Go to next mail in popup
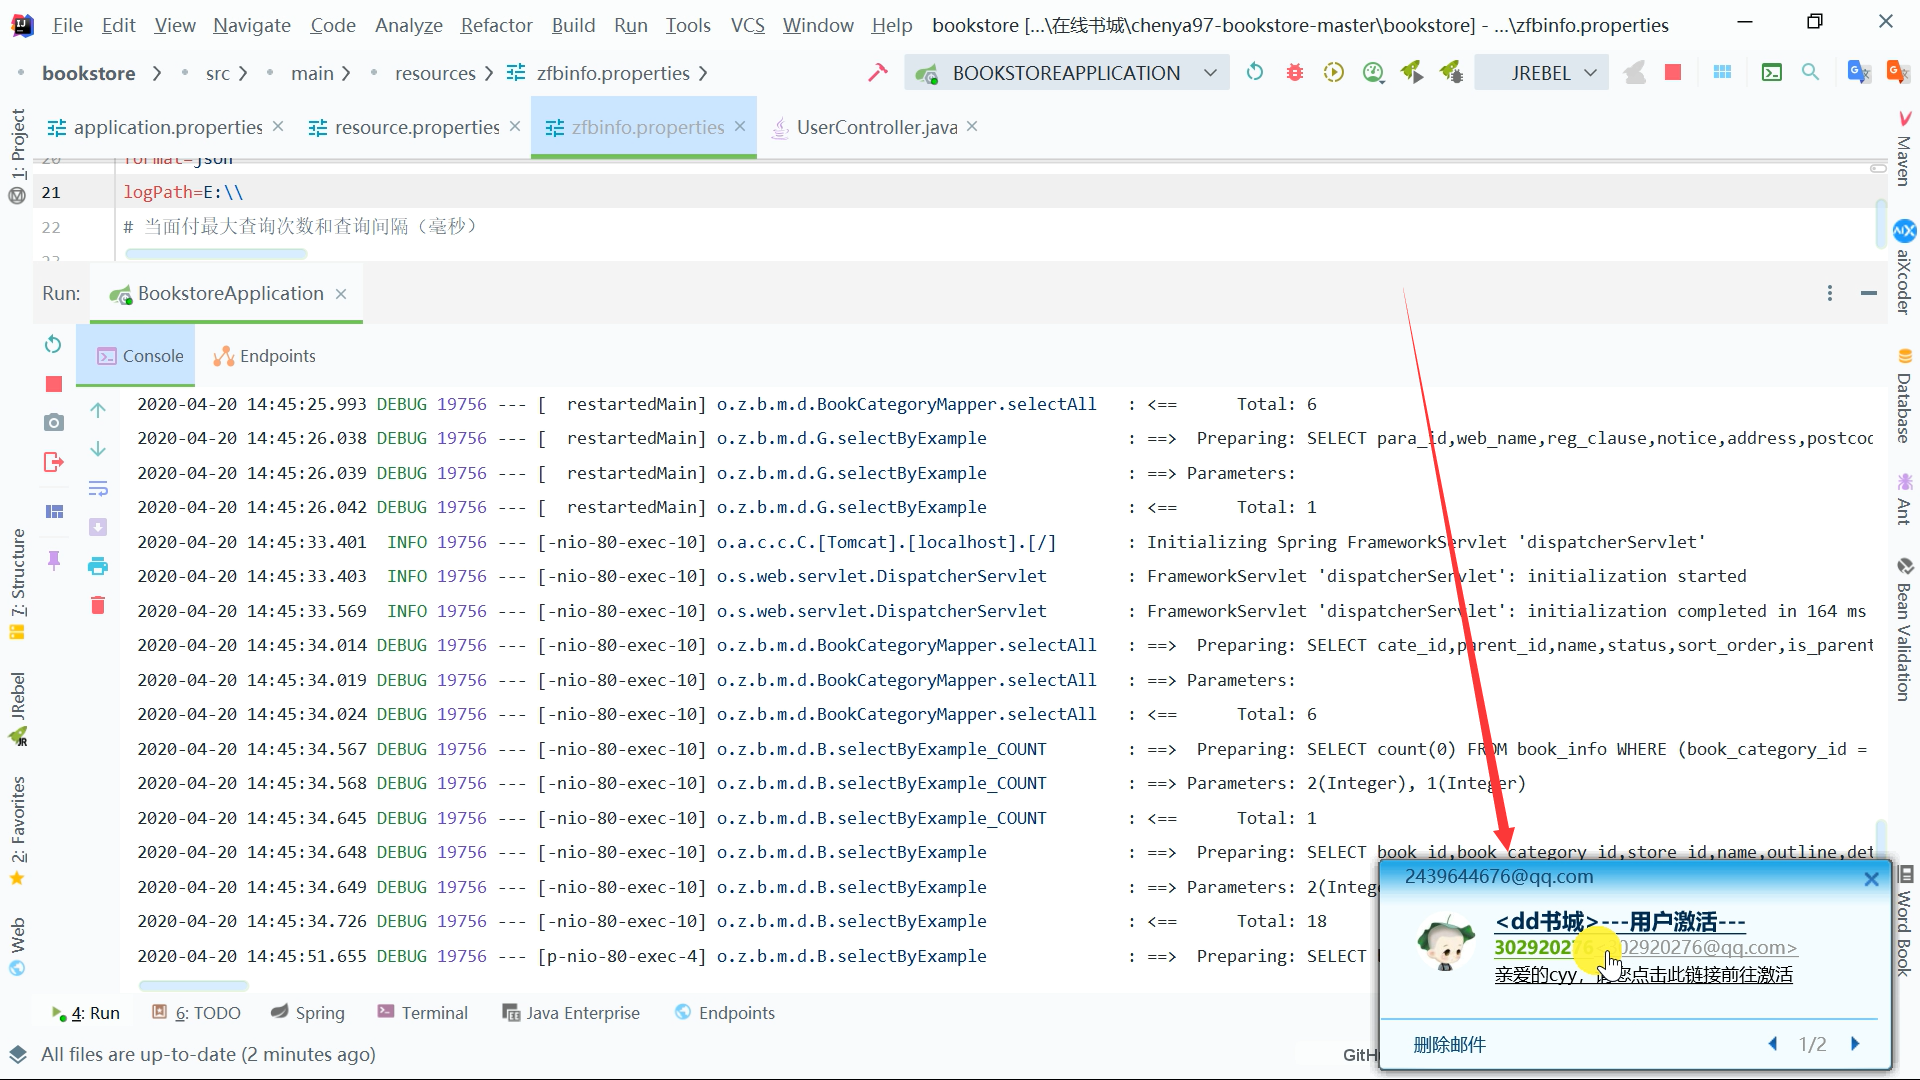This screenshot has width=1920, height=1080. pos(1855,1044)
